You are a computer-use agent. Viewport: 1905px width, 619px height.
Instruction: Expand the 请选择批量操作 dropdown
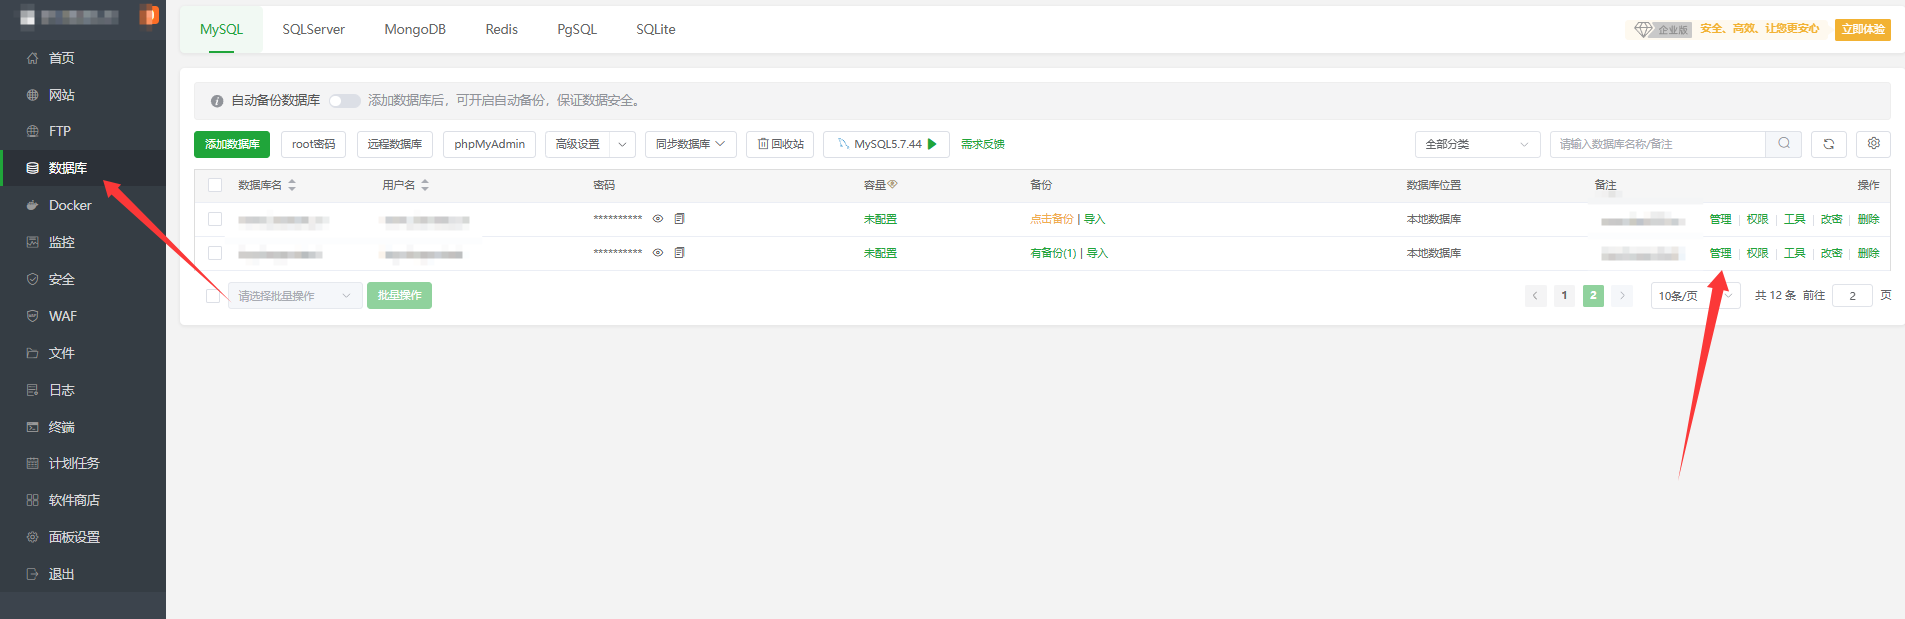(294, 296)
